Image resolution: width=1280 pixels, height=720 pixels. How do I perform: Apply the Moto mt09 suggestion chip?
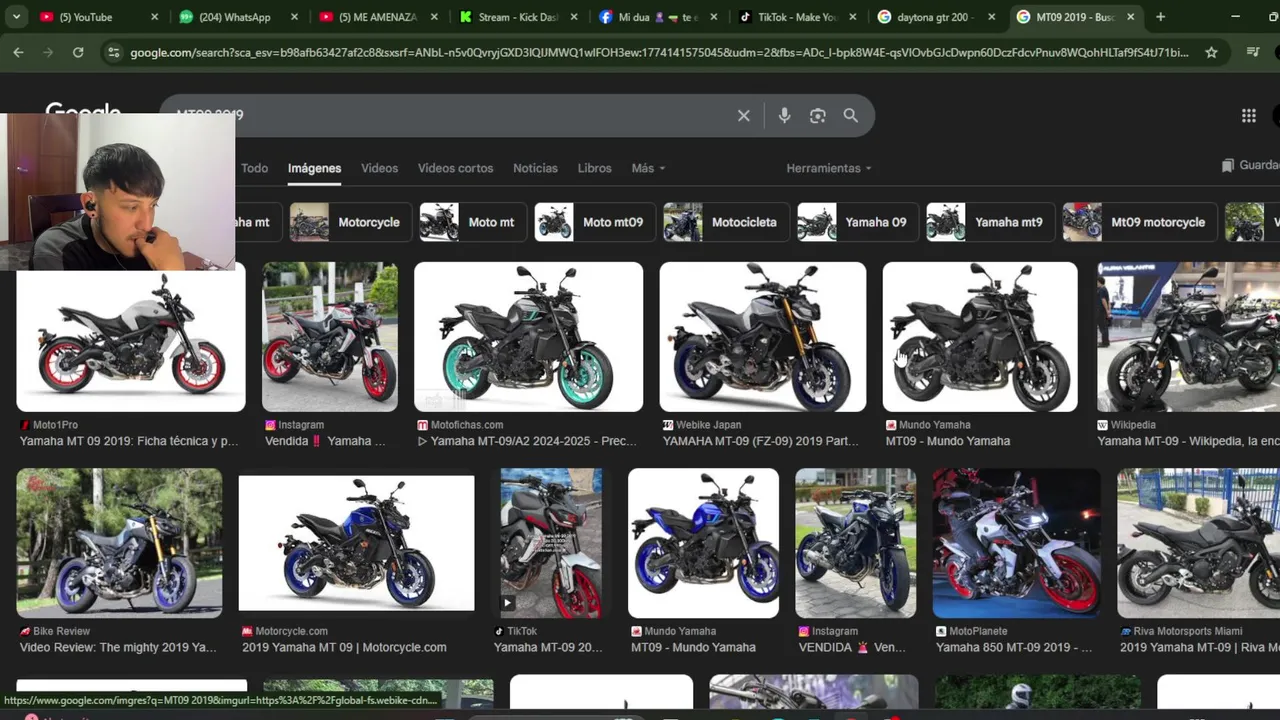(x=593, y=222)
